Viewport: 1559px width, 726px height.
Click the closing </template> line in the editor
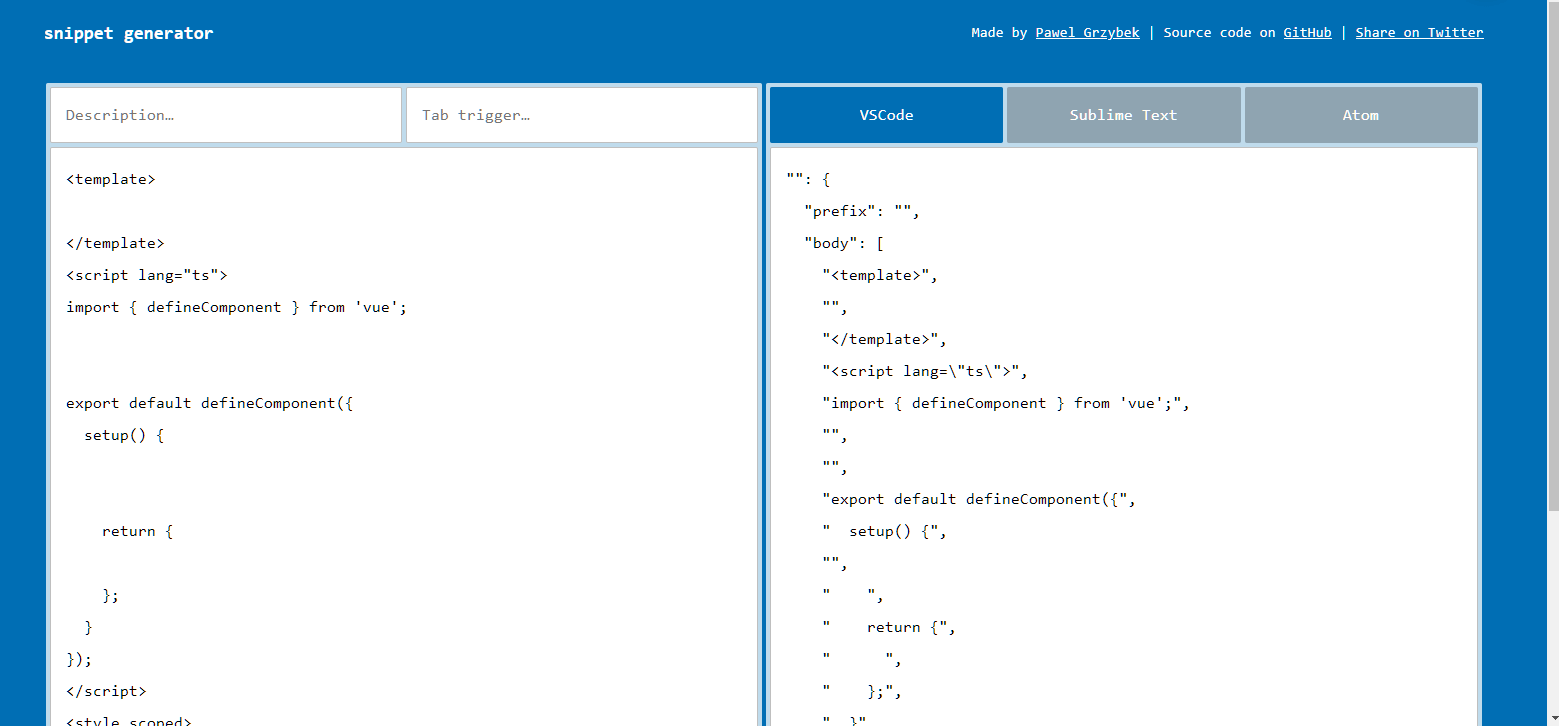point(115,244)
